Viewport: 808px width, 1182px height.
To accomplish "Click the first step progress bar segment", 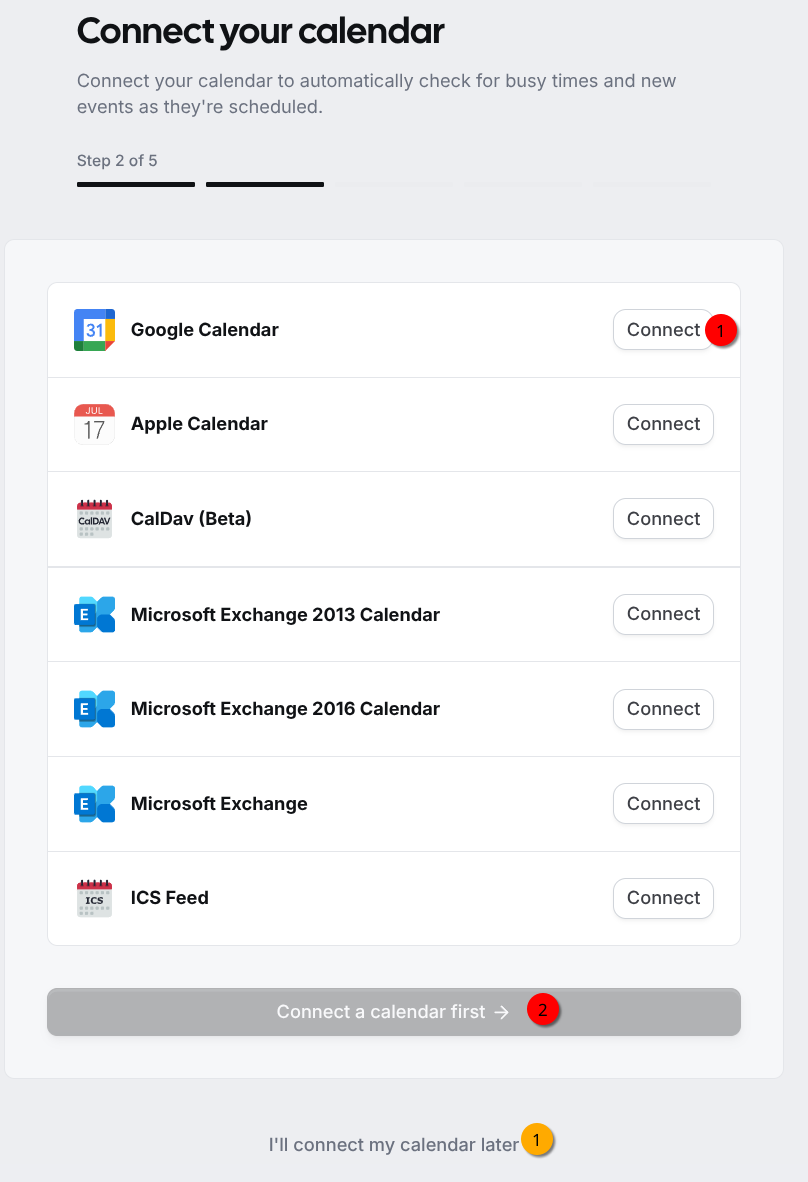I will coord(136,185).
